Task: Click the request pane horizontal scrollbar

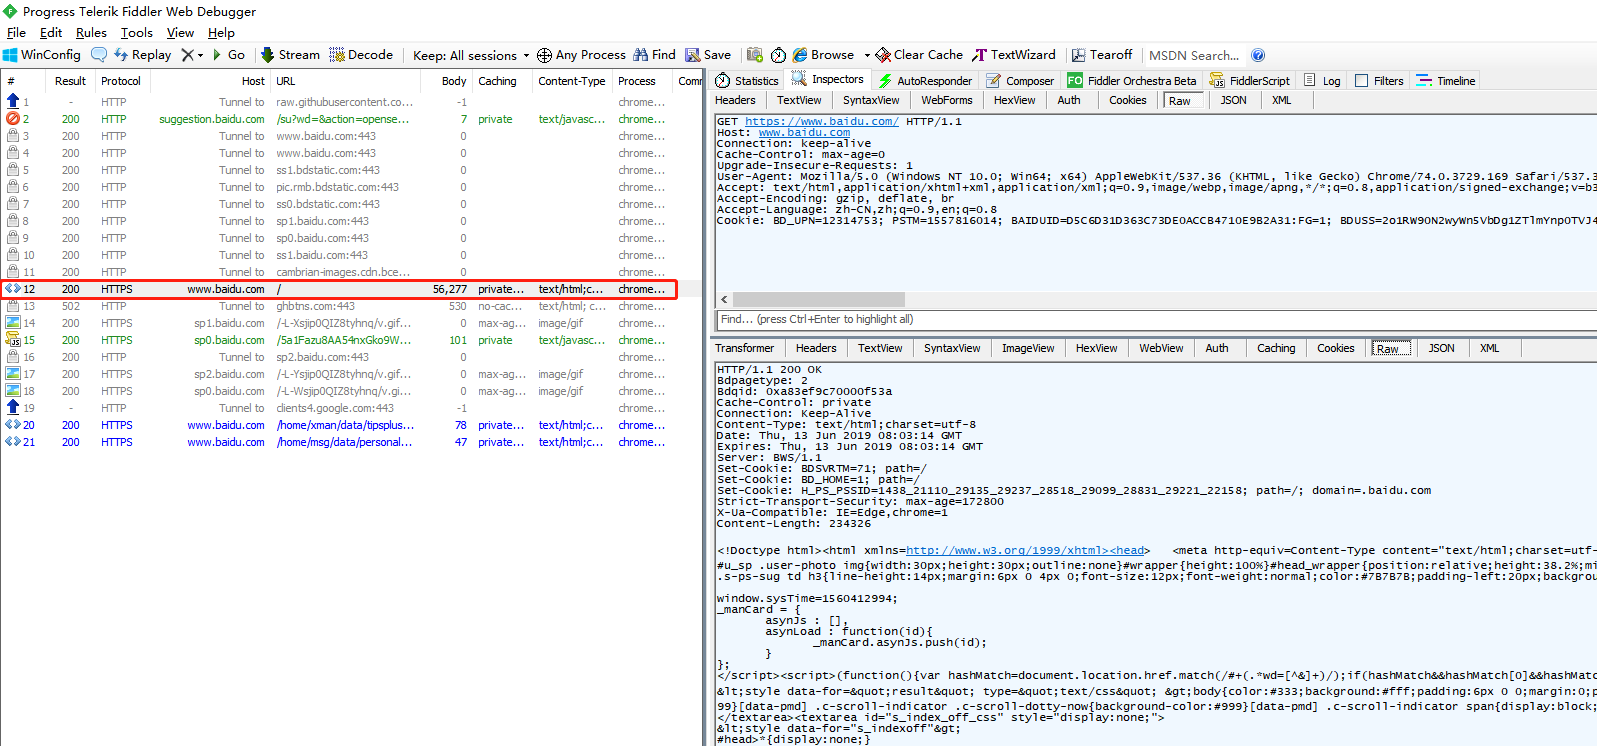Action: coord(818,299)
